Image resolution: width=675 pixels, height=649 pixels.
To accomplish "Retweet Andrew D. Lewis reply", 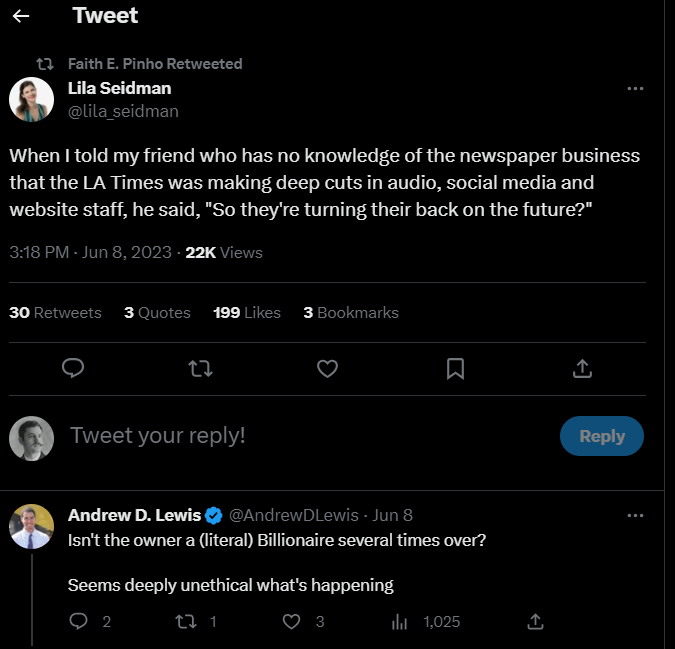I will [x=186, y=621].
